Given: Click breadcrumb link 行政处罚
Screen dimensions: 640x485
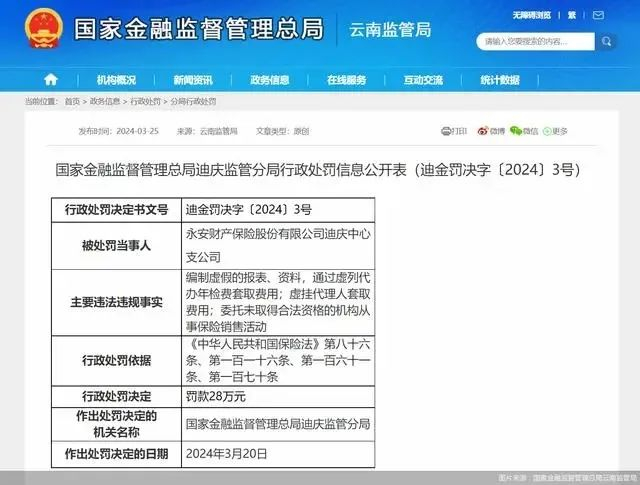Looking at the screenshot, I should [145, 101].
